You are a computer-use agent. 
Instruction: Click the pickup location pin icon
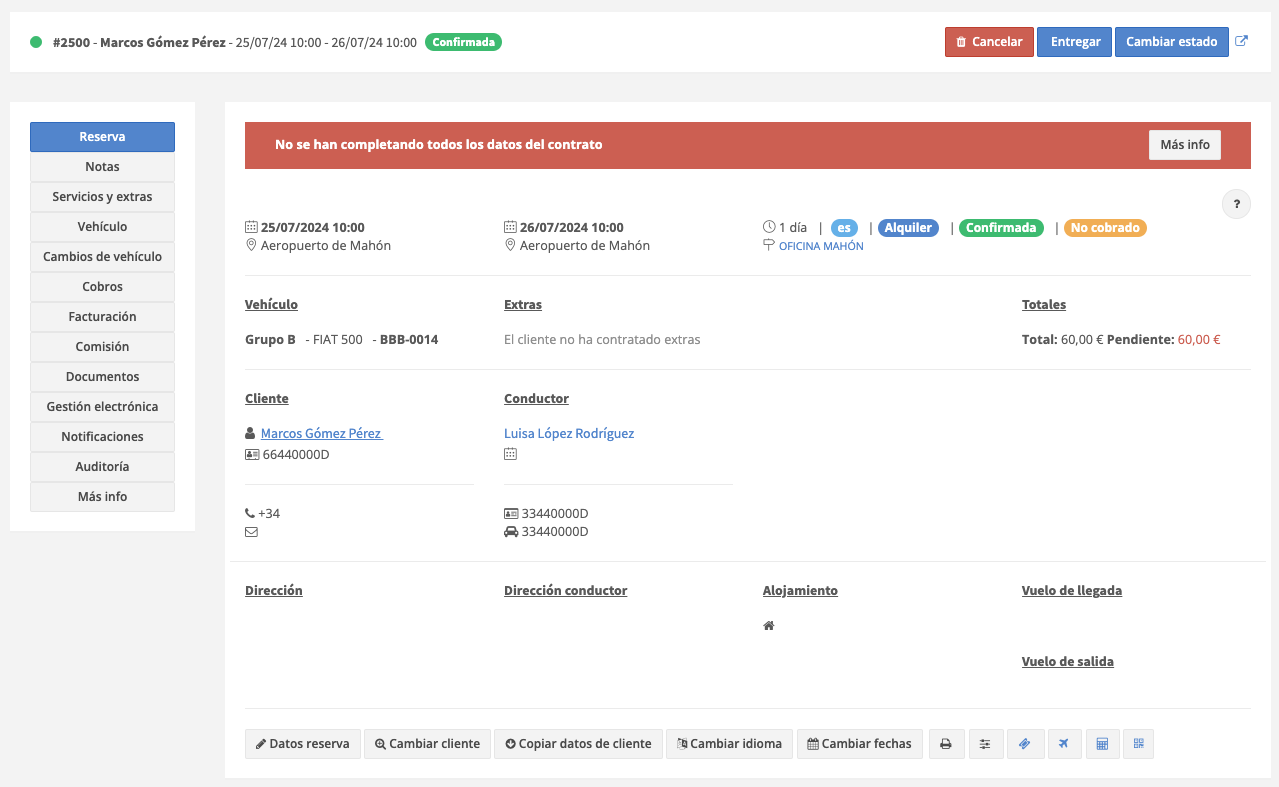tap(251, 246)
